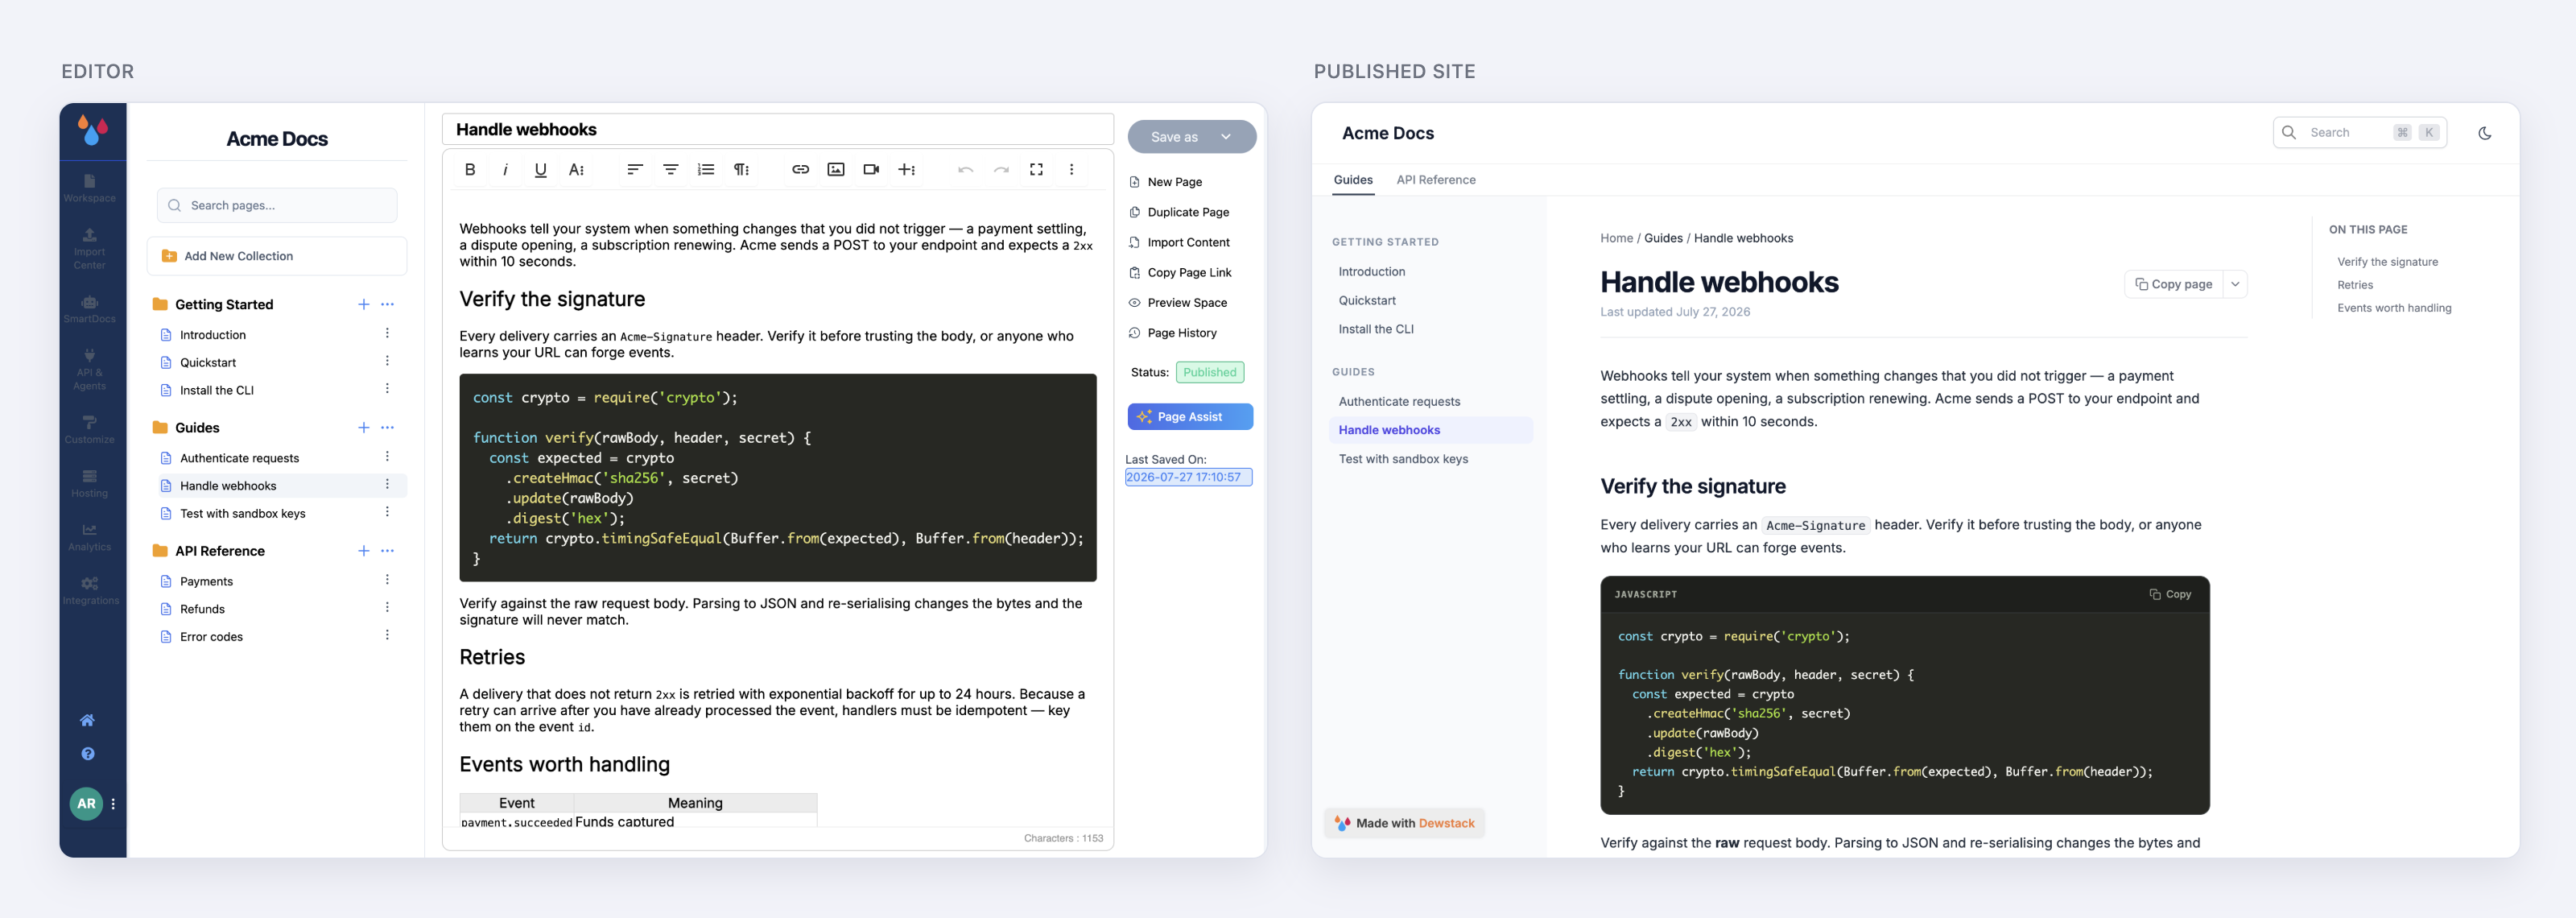
Task: Collapse the Getting Started folder
Action: tap(159, 304)
